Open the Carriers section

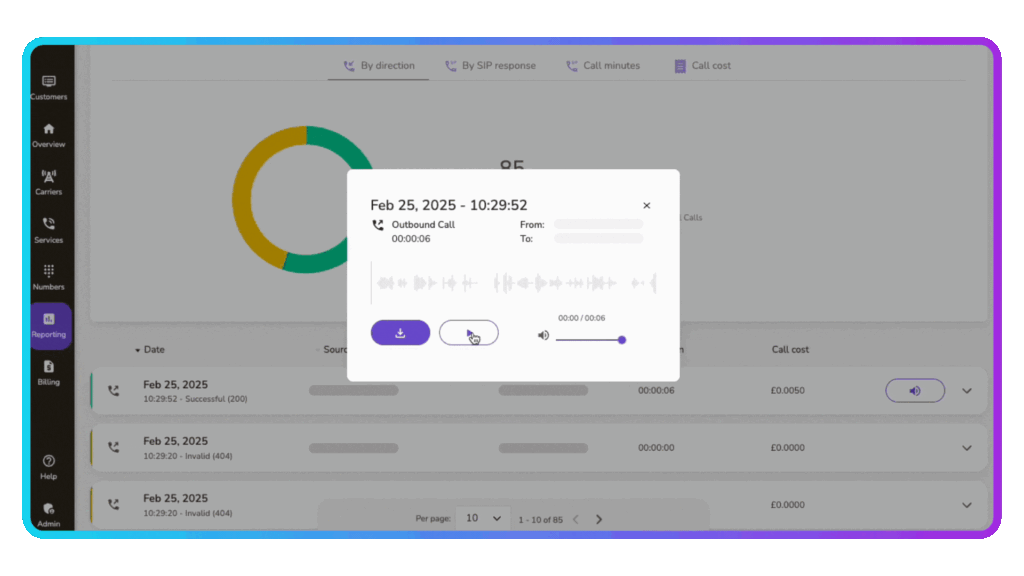[48, 182]
